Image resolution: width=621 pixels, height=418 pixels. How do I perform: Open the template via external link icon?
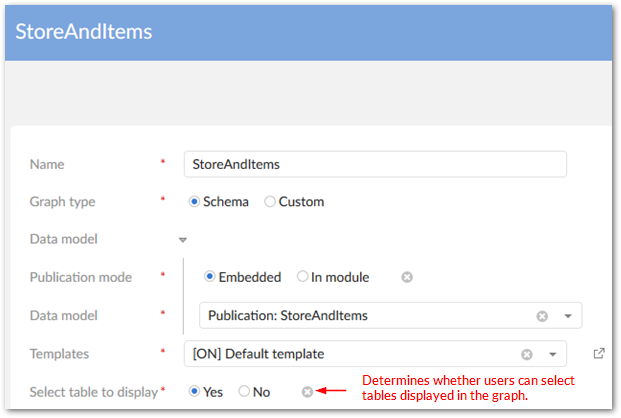(x=599, y=353)
